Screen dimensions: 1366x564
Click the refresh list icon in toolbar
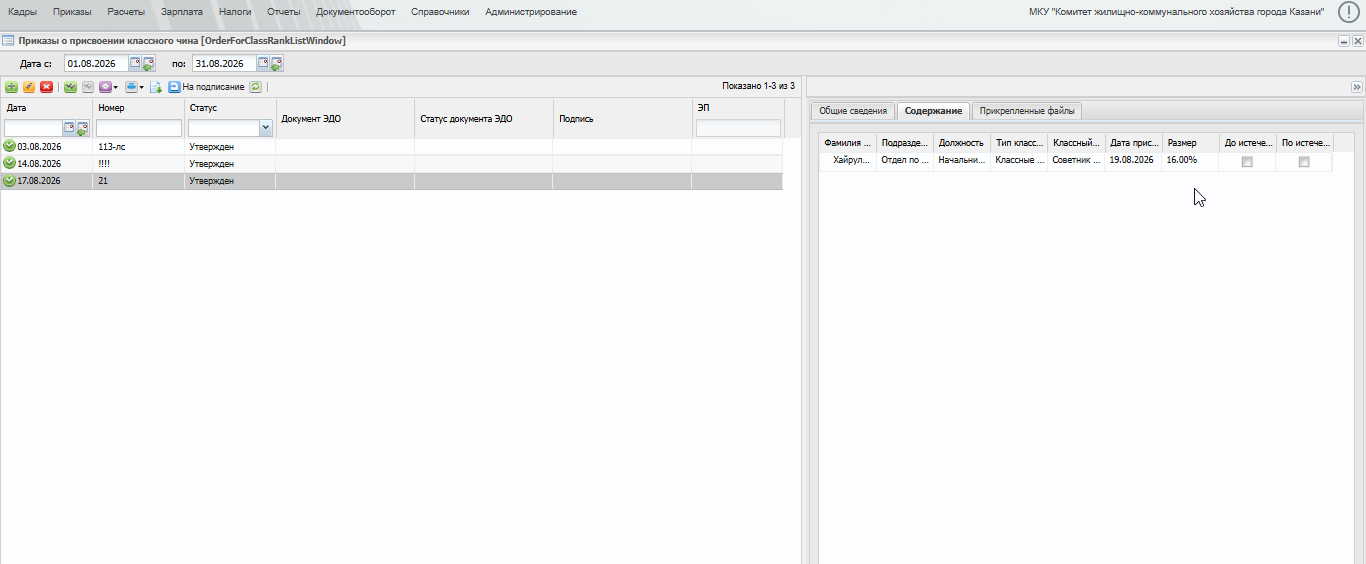(x=256, y=87)
